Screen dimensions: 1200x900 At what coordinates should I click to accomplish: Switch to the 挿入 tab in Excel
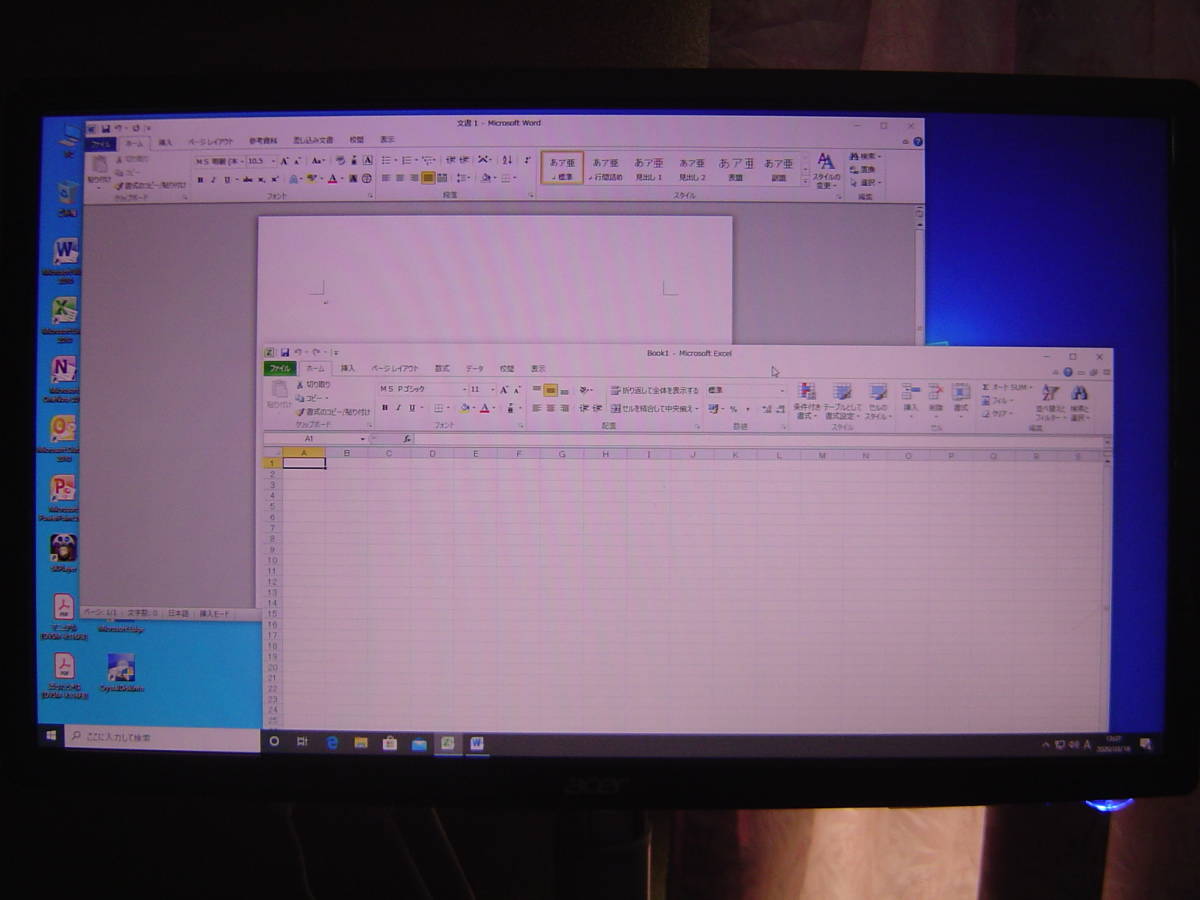(348, 369)
